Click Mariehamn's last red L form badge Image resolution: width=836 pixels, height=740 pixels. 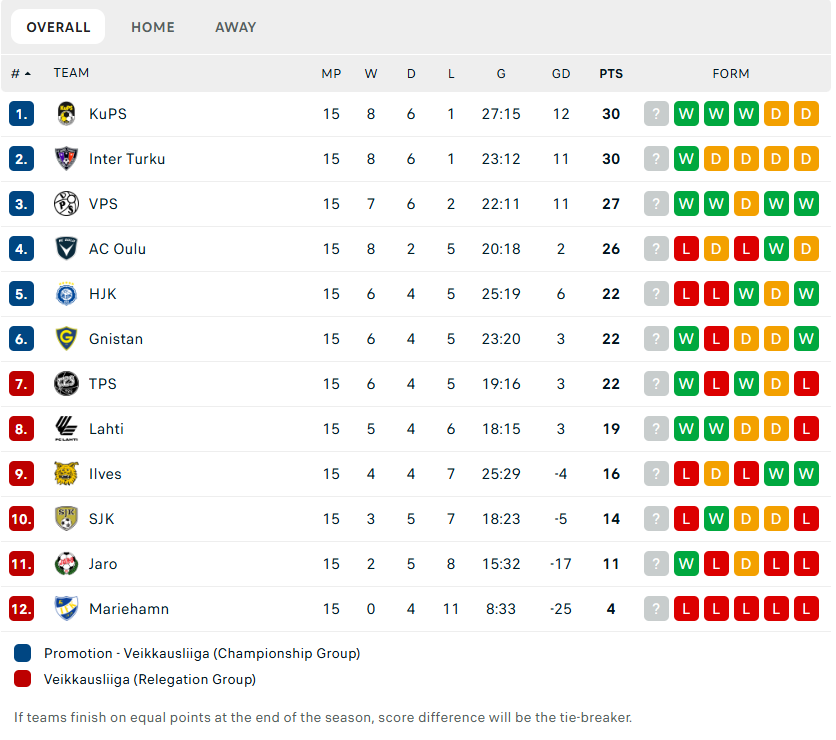[806, 608]
